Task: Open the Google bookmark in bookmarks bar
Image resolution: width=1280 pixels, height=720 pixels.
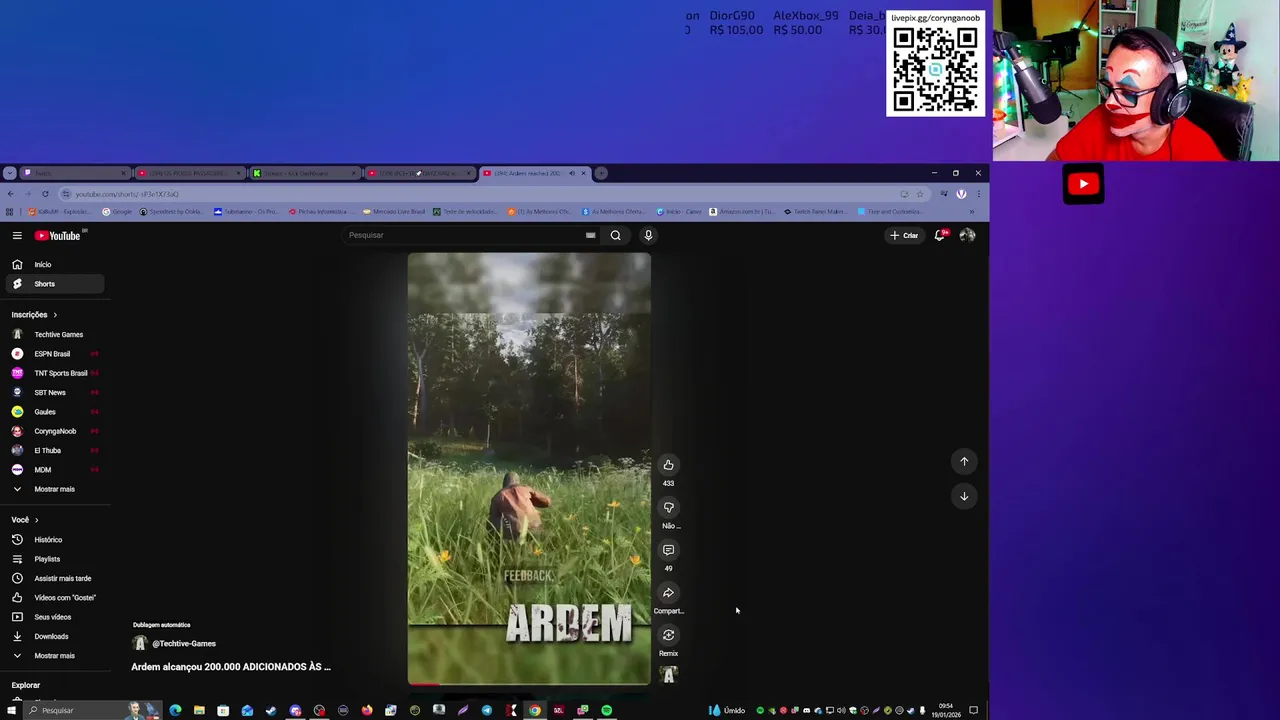Action: 117,212
